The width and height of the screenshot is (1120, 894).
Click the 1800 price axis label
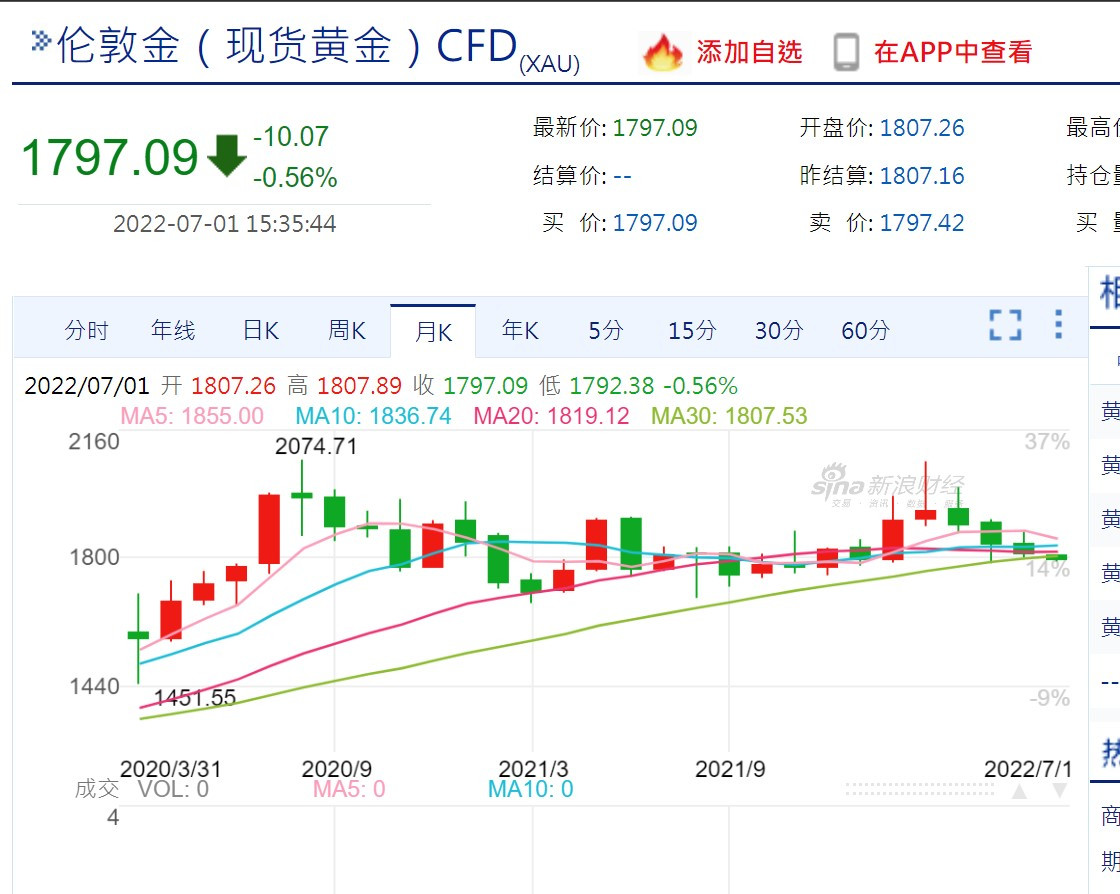94,557
